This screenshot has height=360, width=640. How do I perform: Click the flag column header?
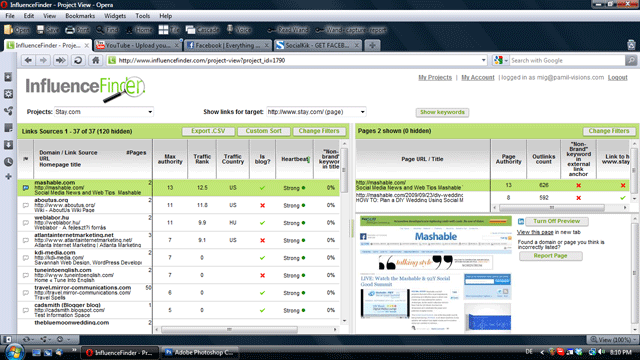tap(26, 159)
